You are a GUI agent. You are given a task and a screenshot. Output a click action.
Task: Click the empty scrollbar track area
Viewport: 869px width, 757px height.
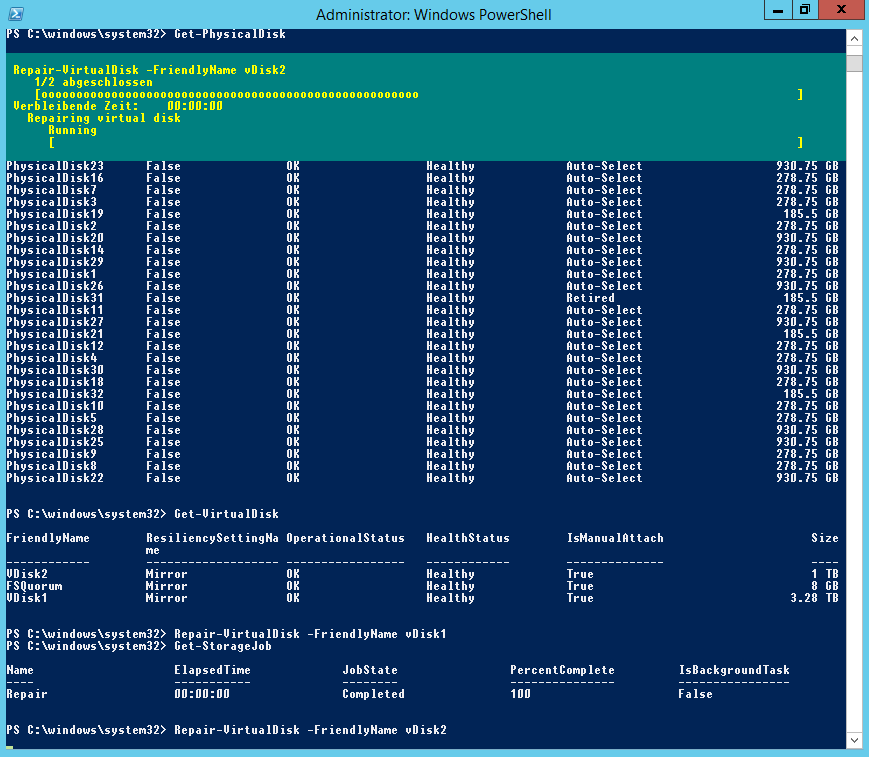coord(854,400)
